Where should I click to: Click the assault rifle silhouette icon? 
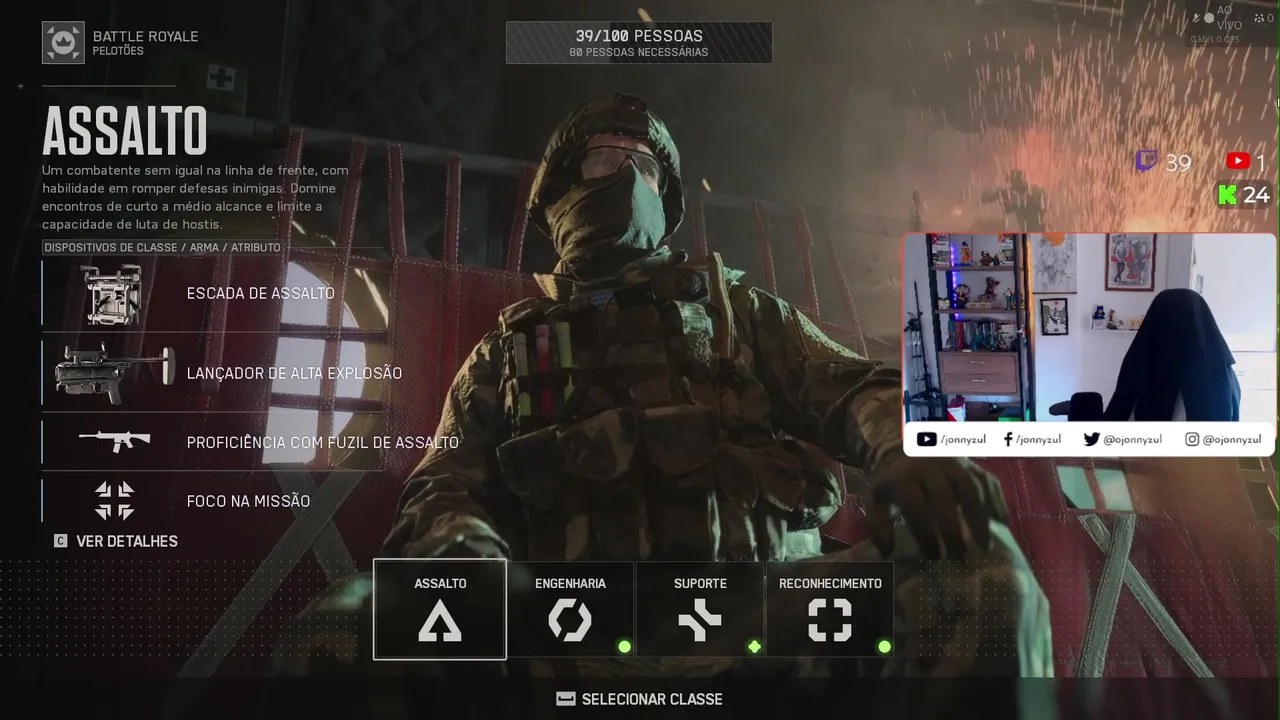[115, 440]
